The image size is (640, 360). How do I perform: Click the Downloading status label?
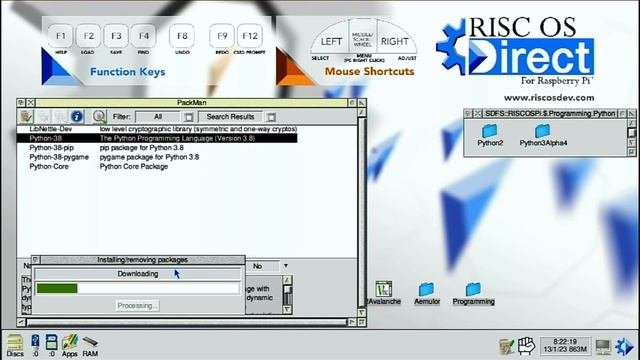(138, 274)
